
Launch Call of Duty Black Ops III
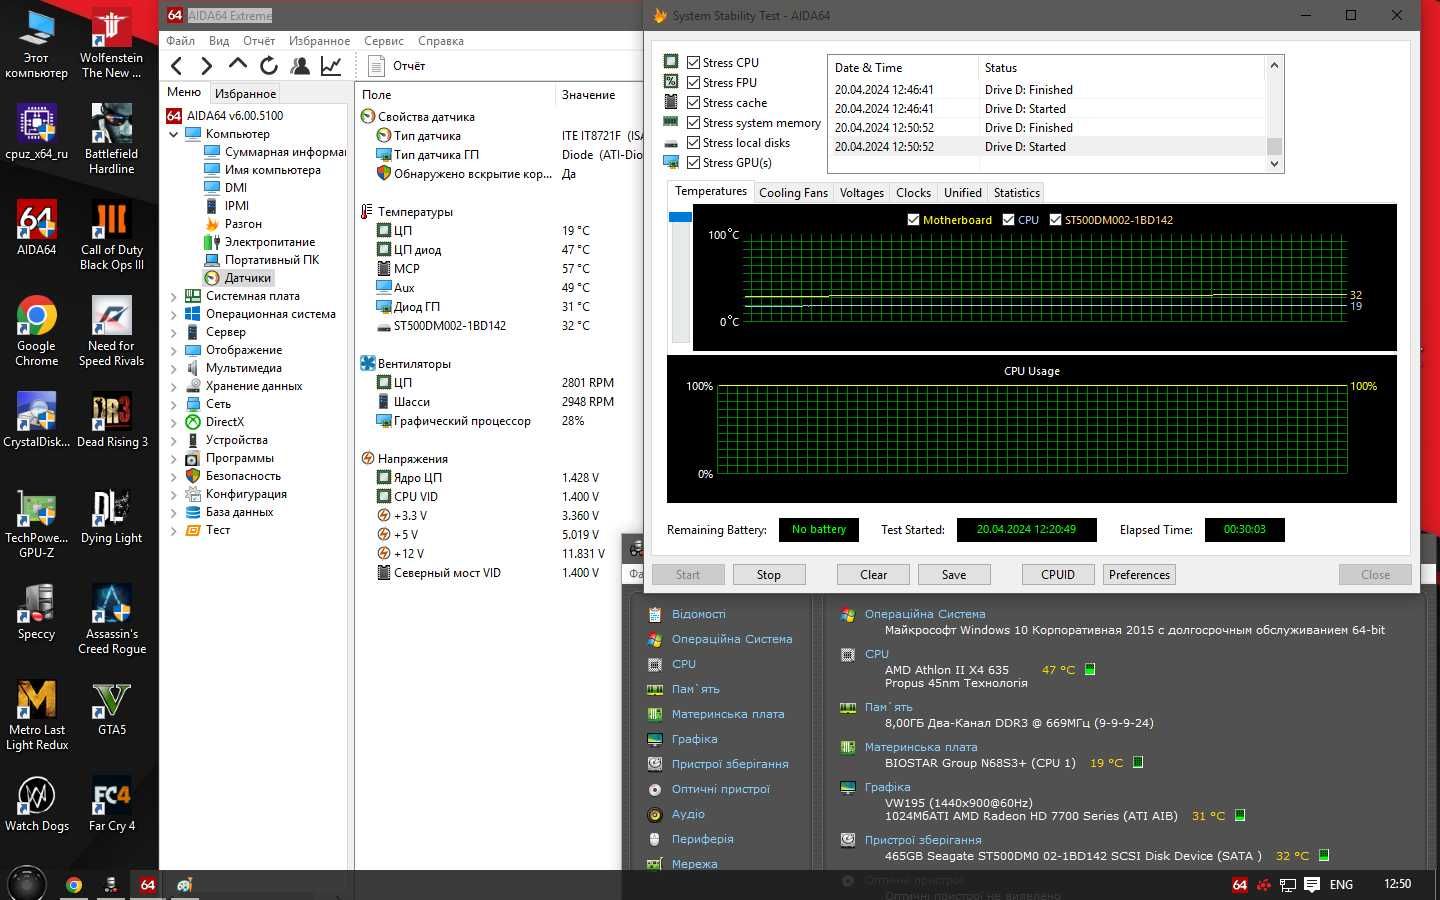tap(112, 235)
